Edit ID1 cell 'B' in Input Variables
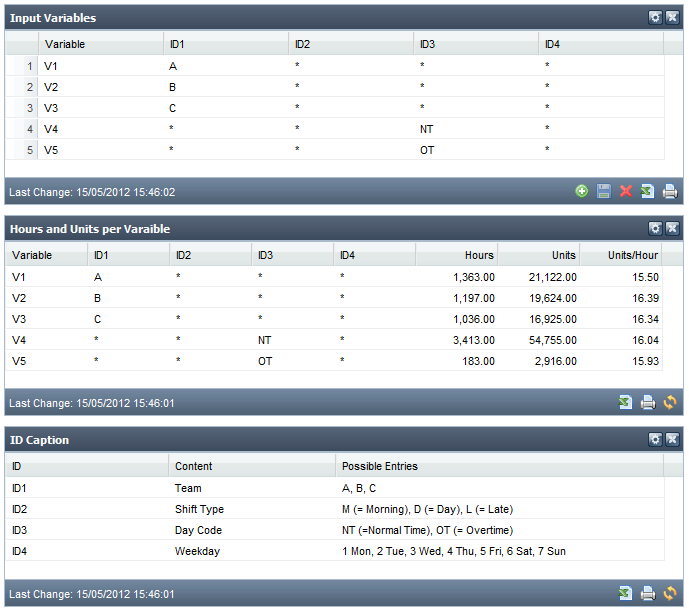The height and width of the screenshot is (613, 689). point(226,87)
